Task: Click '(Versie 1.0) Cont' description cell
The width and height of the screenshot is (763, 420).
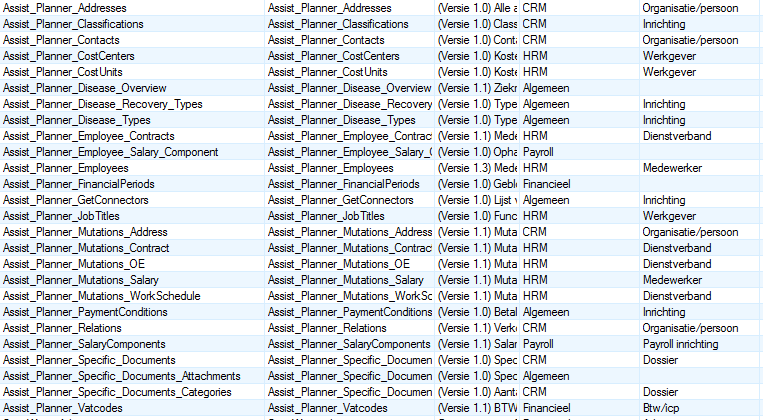Action: pyautogui.click(x=477, y=40)
